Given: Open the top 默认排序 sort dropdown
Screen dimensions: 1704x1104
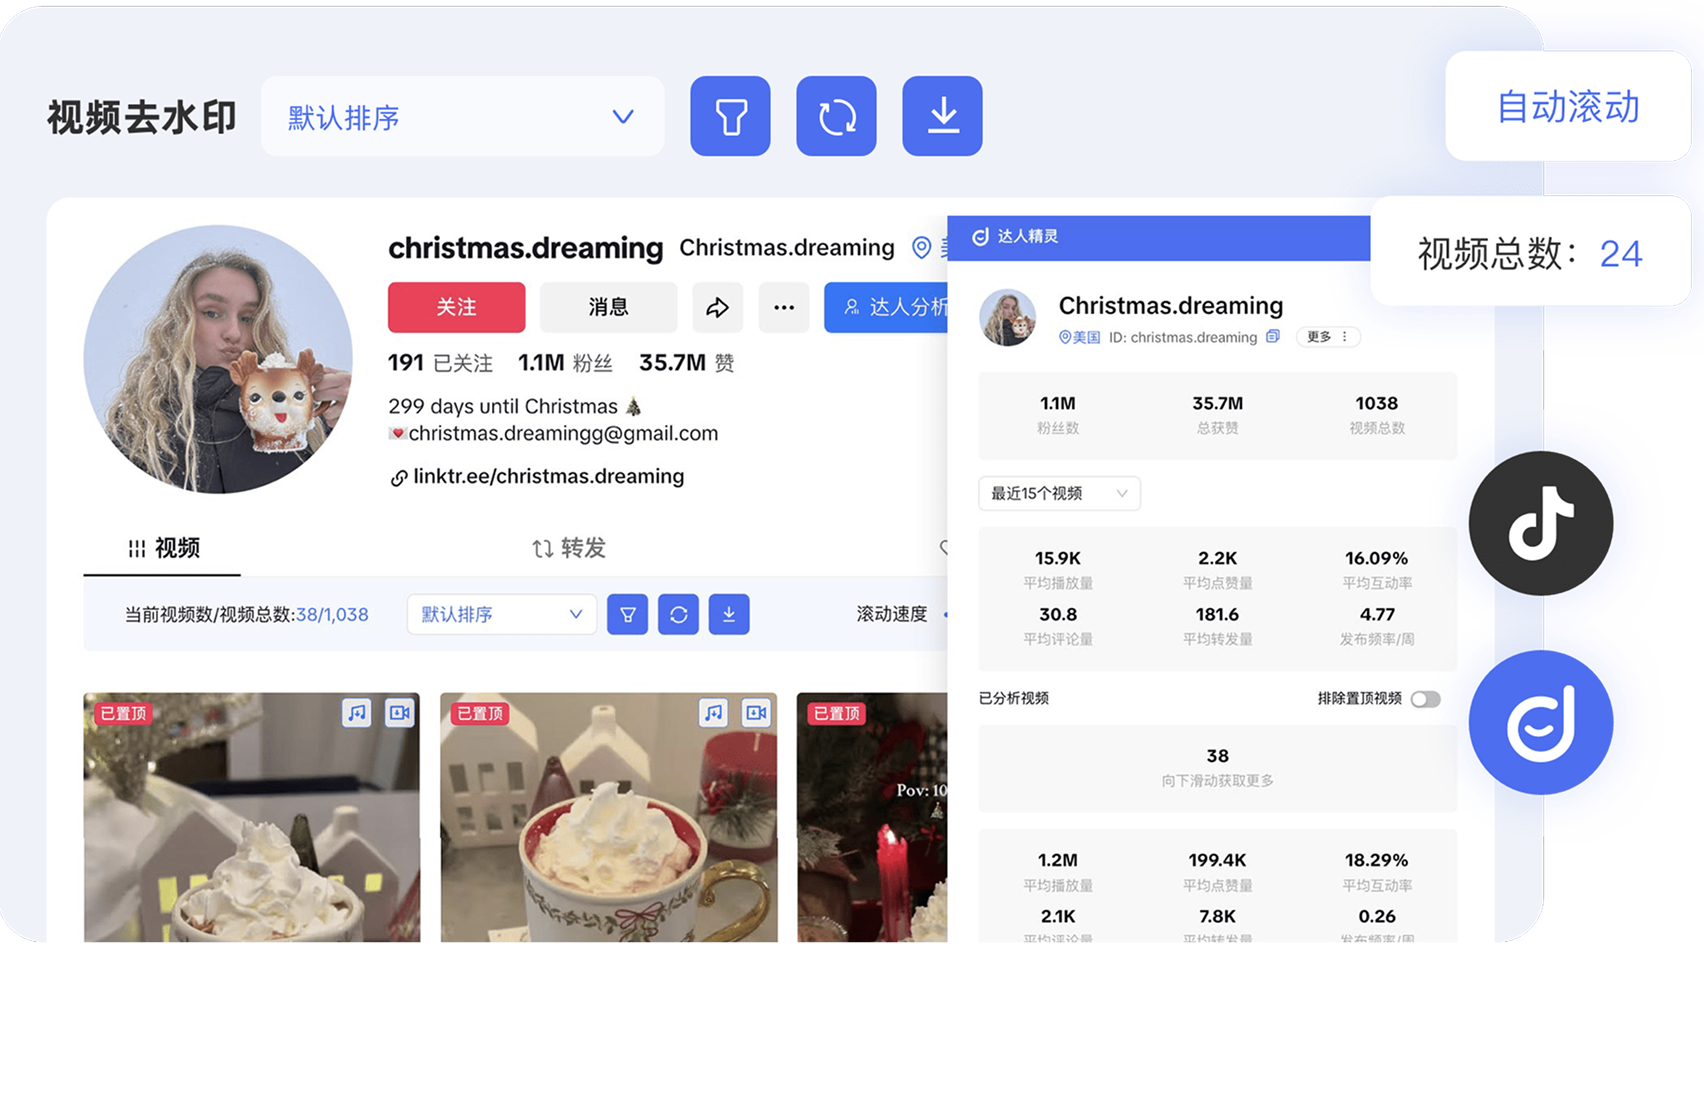Looking at the screenshot, I should [x=462, y=117].
